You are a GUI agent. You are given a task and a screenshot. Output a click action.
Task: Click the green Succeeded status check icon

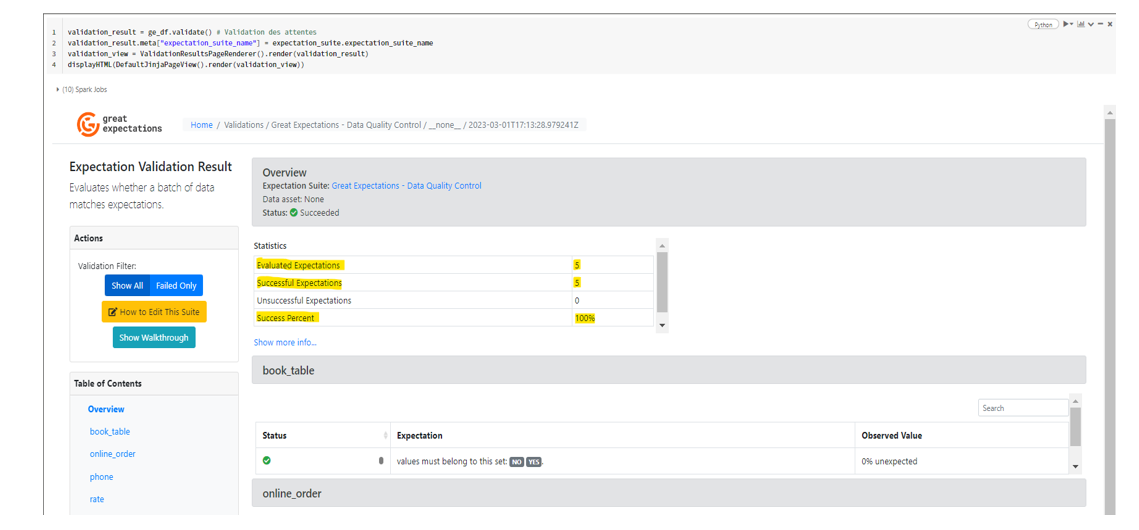tap(293, 213)
